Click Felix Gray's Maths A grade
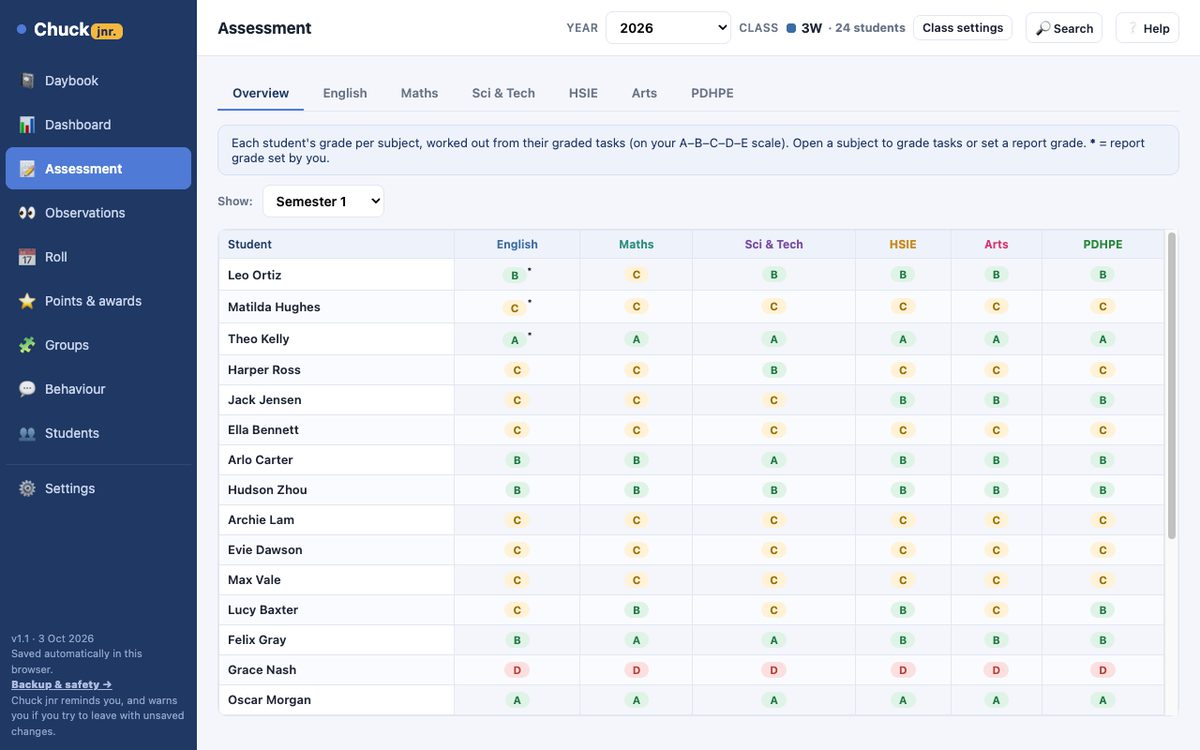Viewport: 1200px width, 750px height. pyautogui.click(x=636, y=640)
